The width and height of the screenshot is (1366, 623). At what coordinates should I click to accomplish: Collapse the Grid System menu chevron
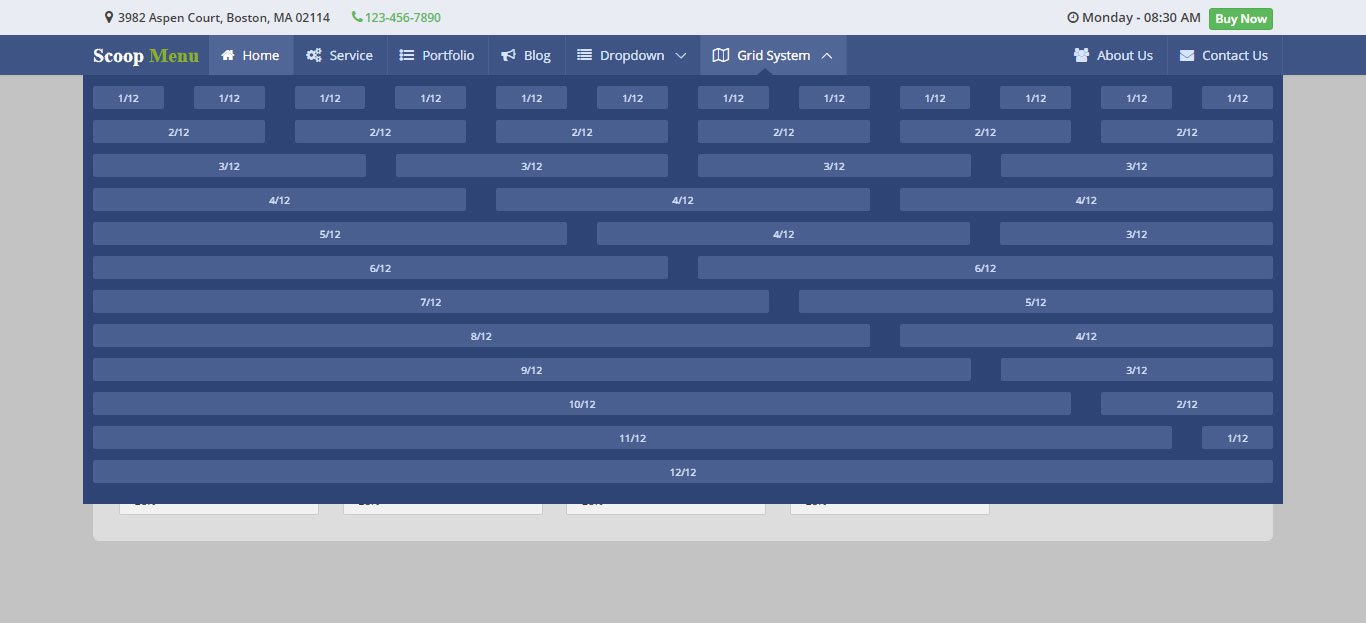[x=827, y=56]
